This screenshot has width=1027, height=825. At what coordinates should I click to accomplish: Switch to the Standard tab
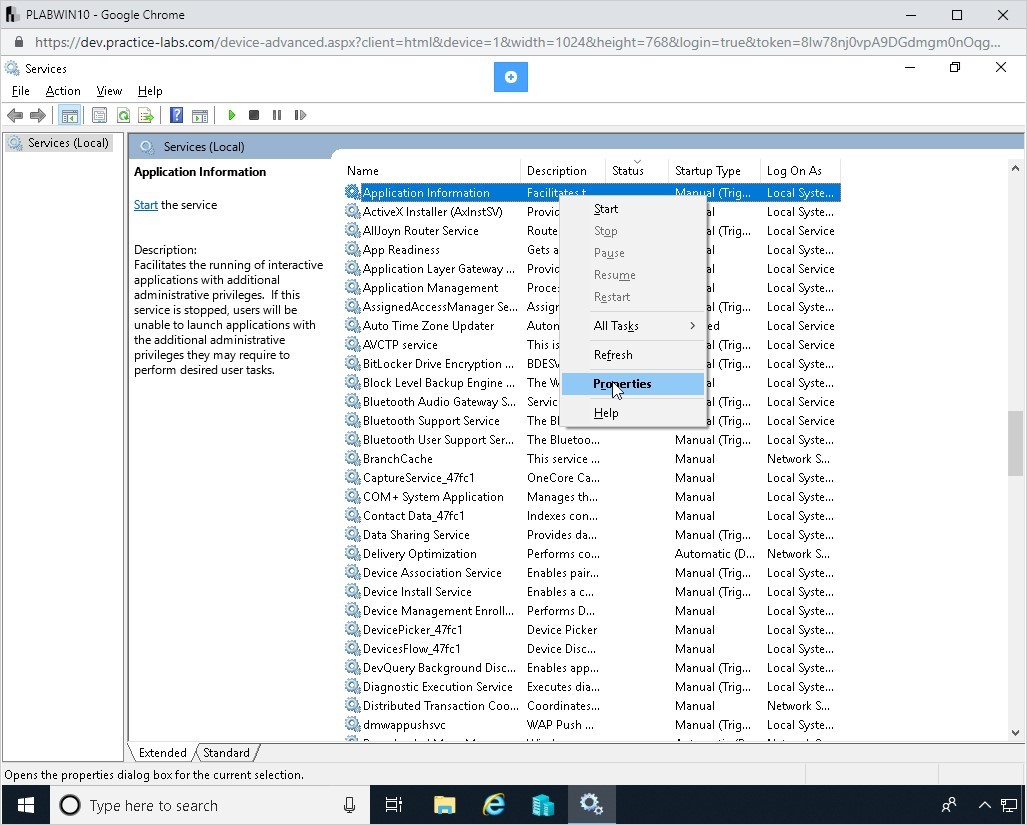coord(226,752)
